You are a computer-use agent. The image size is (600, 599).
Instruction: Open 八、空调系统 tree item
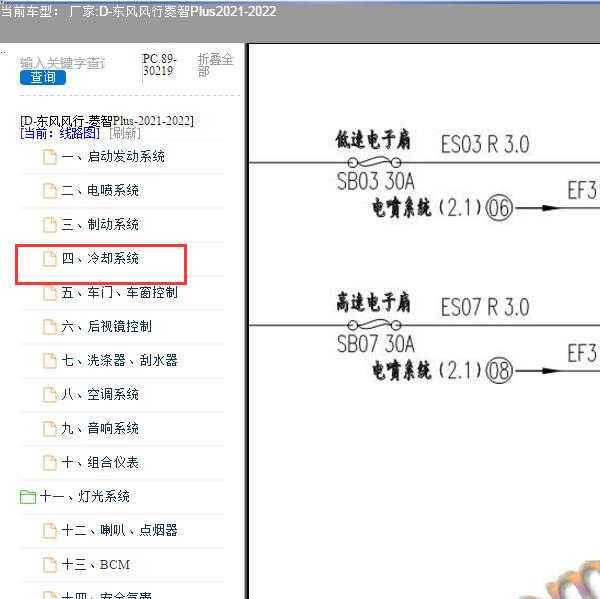100,394
